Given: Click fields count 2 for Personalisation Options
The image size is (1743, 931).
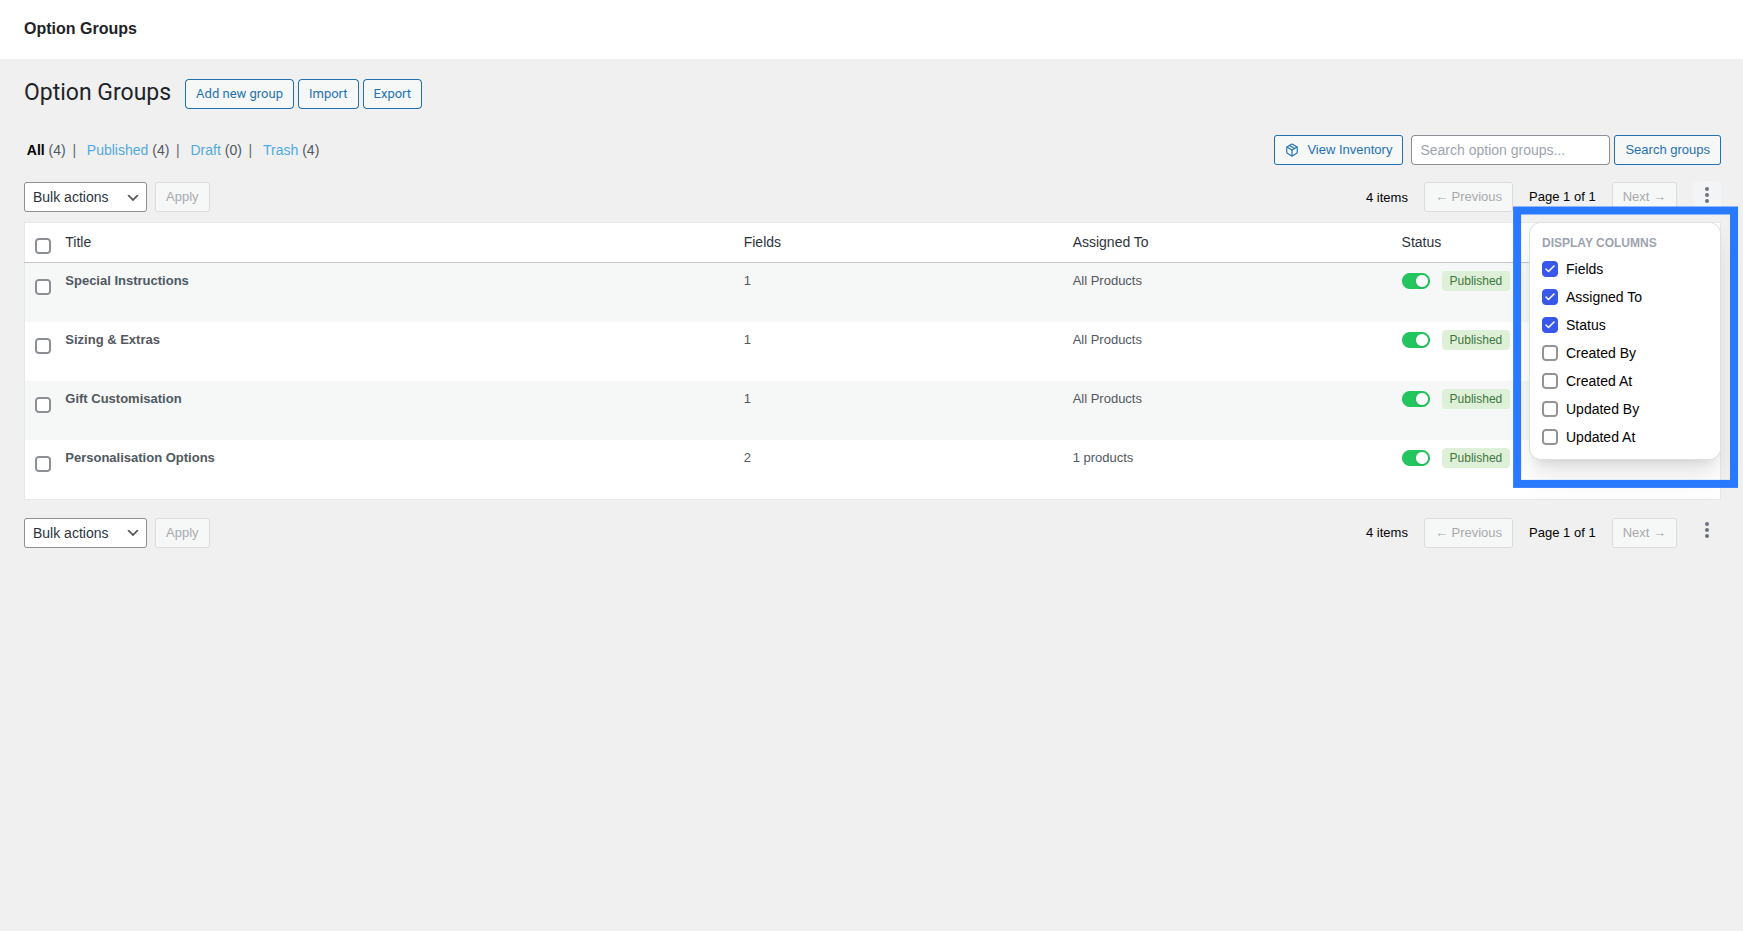Looking at the screenshot, I should 747,458.
